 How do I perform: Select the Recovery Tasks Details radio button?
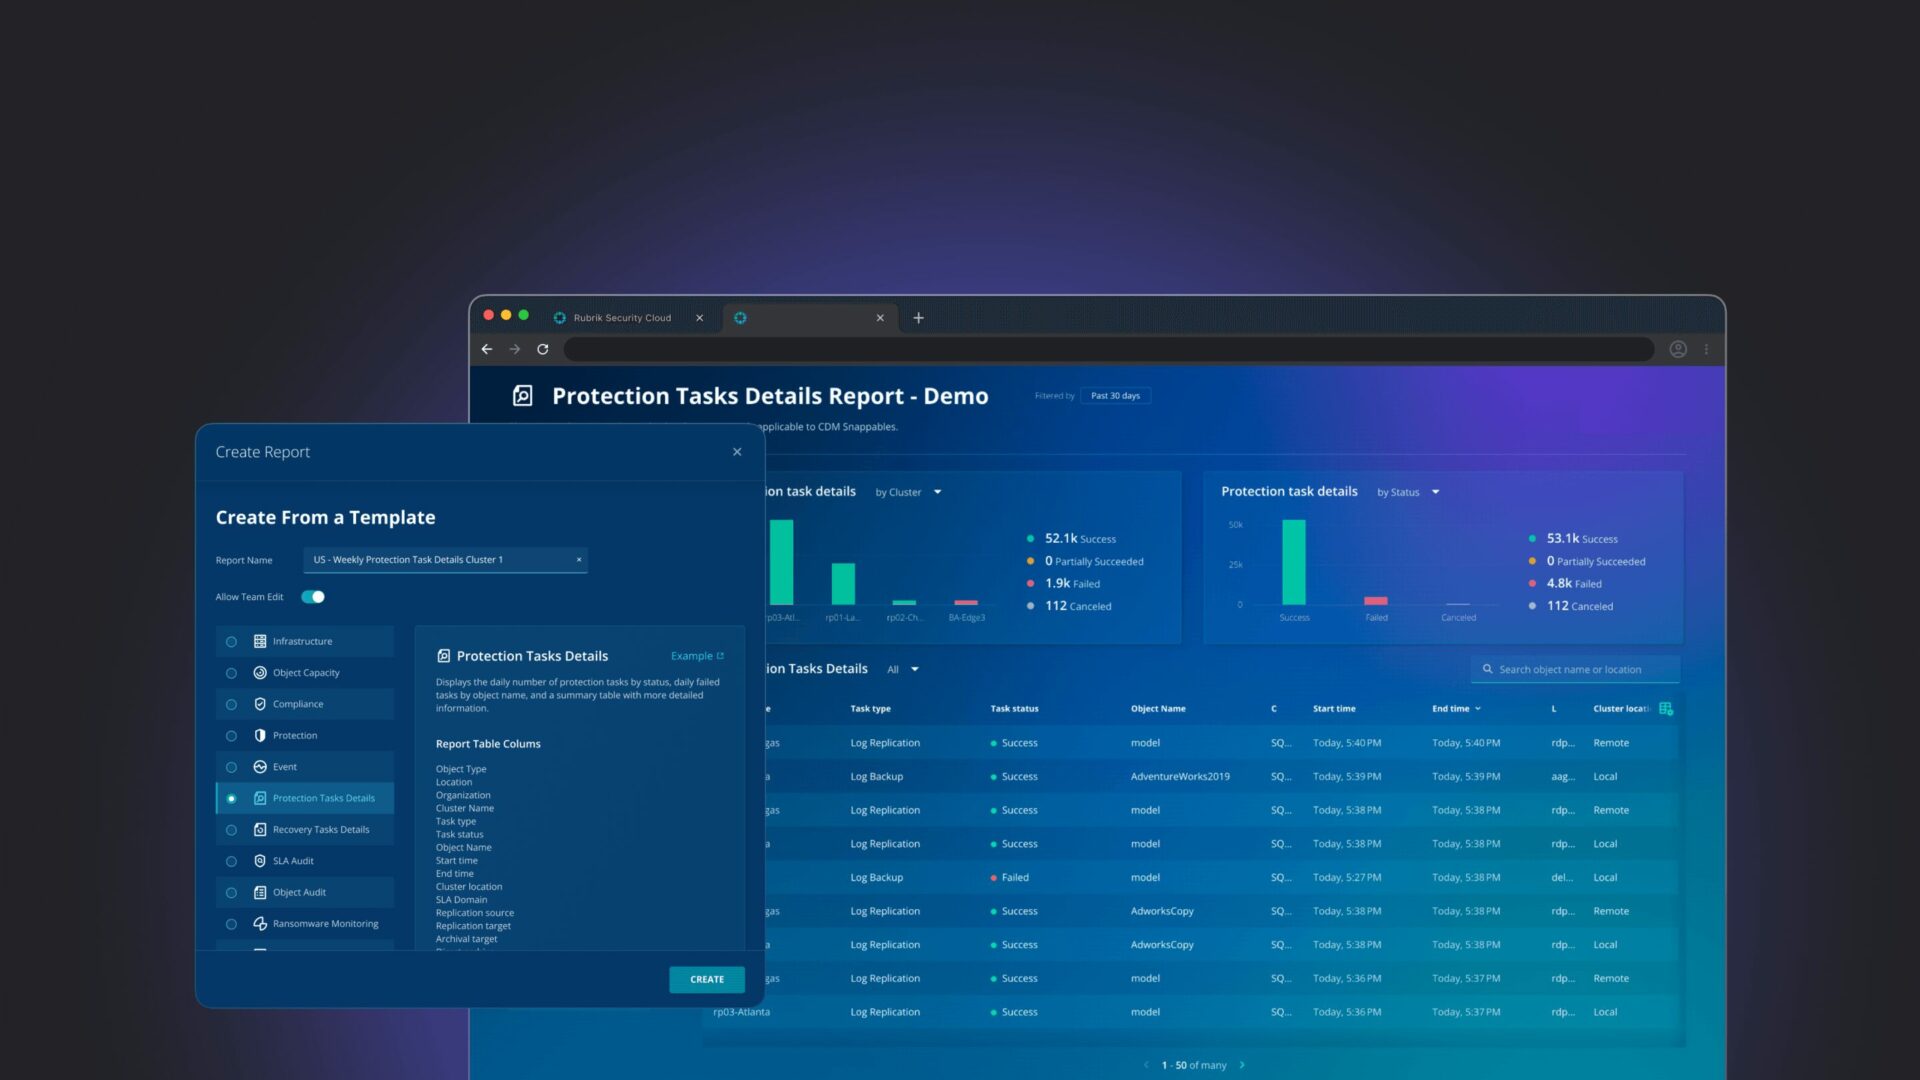(231, 830)
